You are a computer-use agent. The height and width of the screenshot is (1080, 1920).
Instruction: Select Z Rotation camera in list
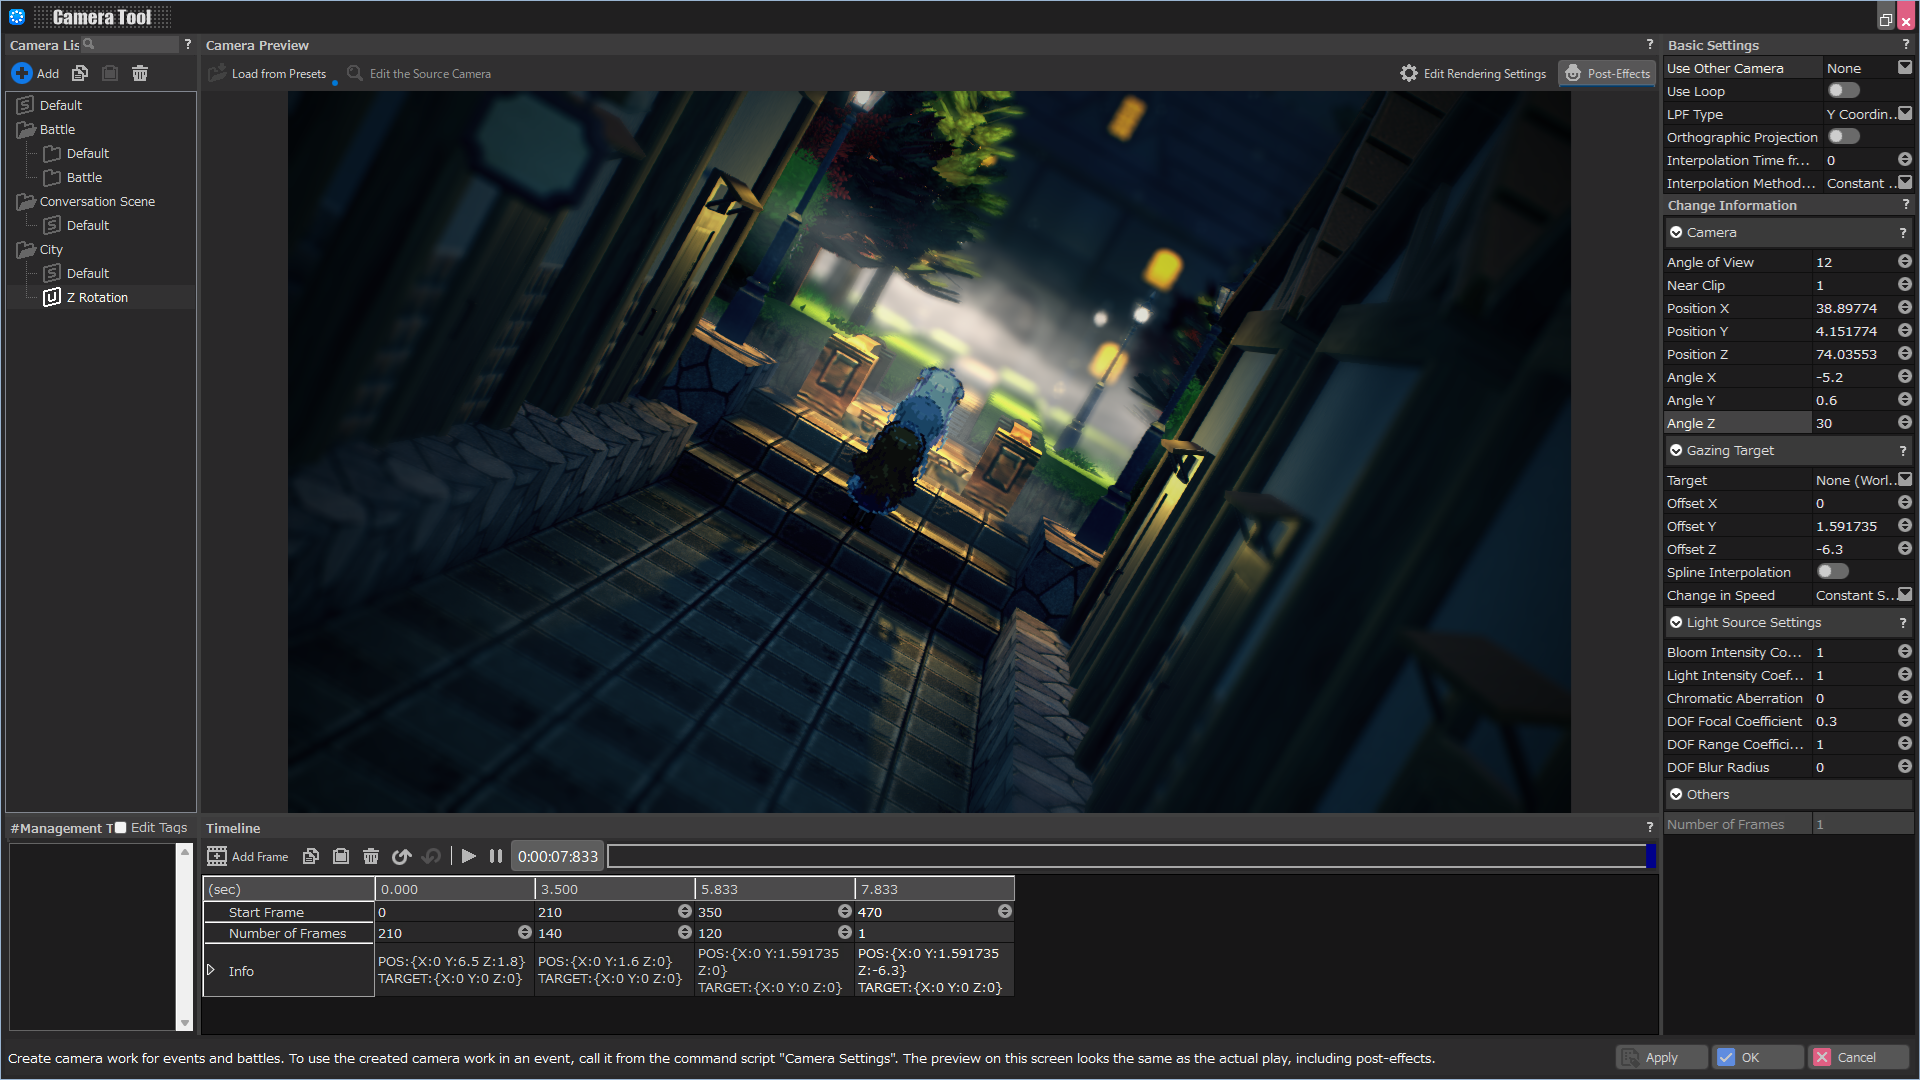coord(96,297)
